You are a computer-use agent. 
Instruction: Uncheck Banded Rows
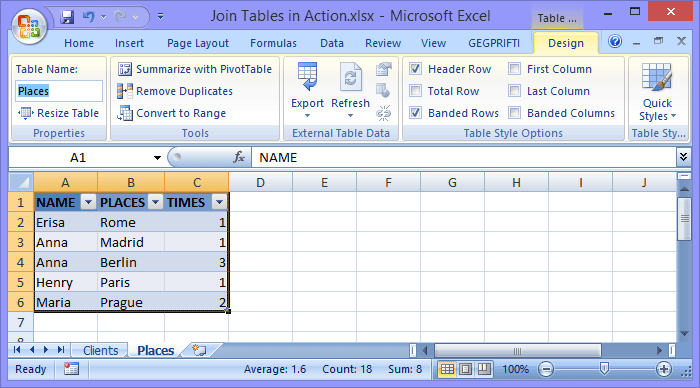click(415, 113)
